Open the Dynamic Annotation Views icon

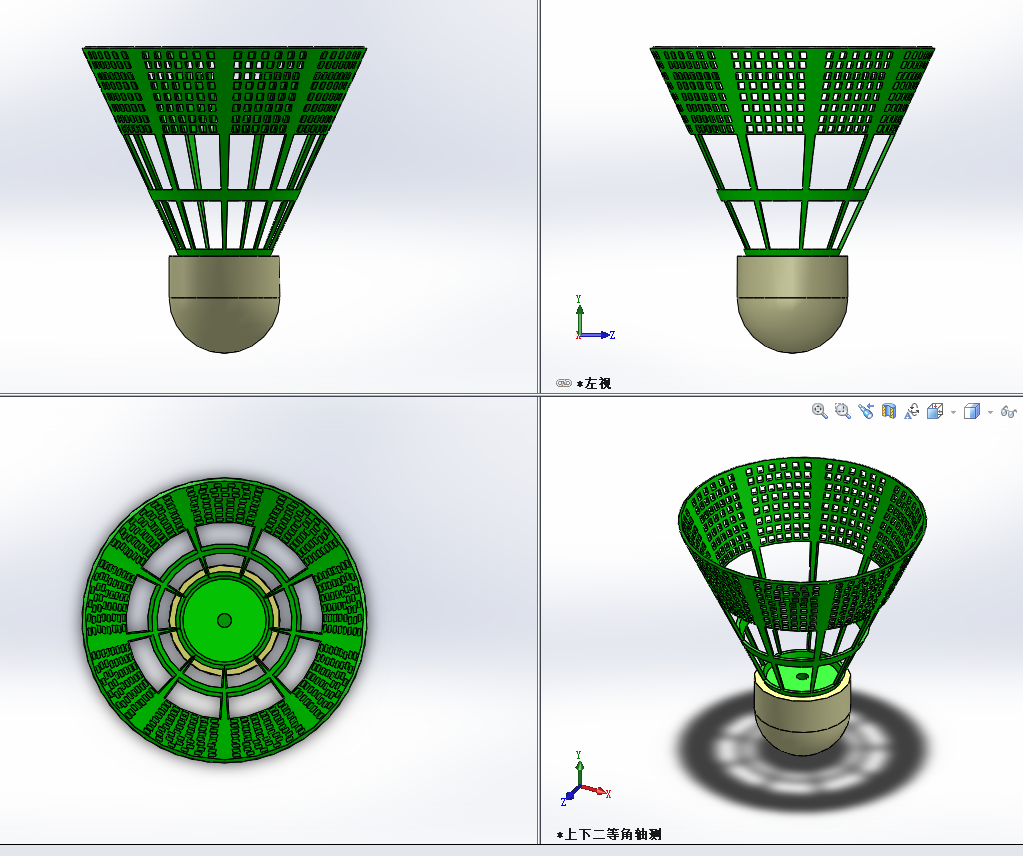911,411
